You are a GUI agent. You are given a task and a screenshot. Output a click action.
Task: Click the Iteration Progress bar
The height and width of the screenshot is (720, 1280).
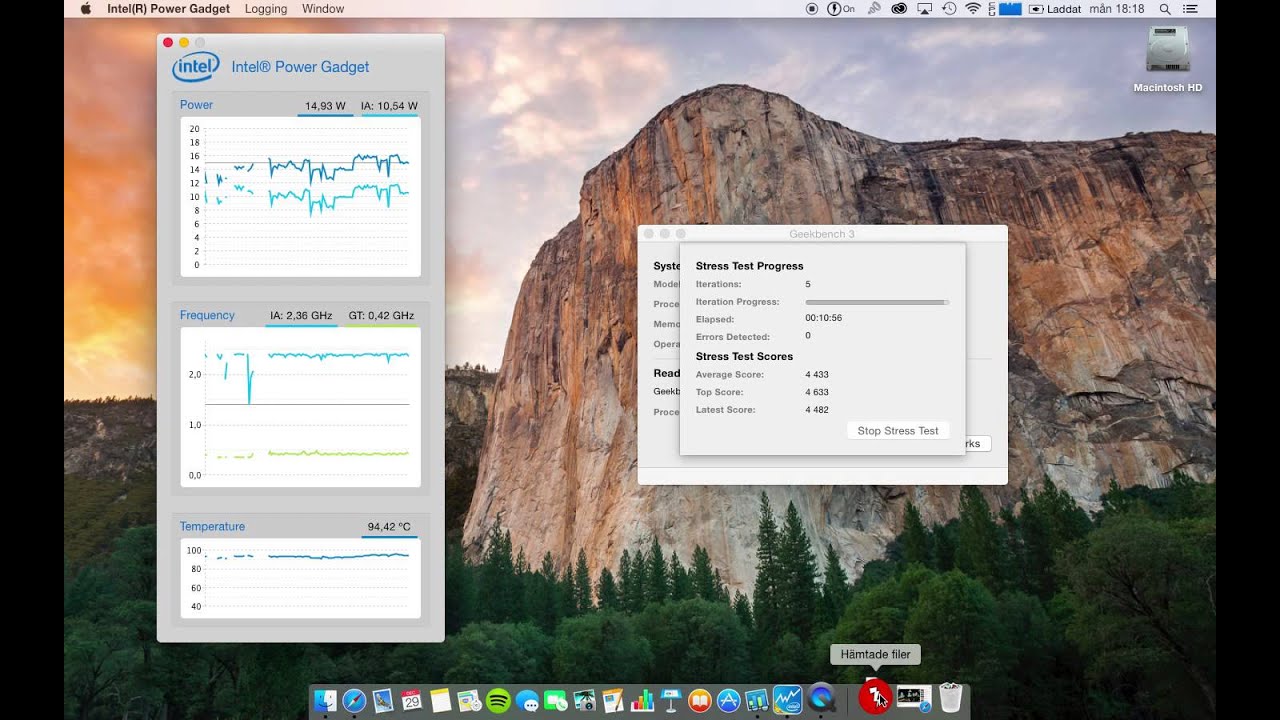pyautogui.click(x=877, y=302)
